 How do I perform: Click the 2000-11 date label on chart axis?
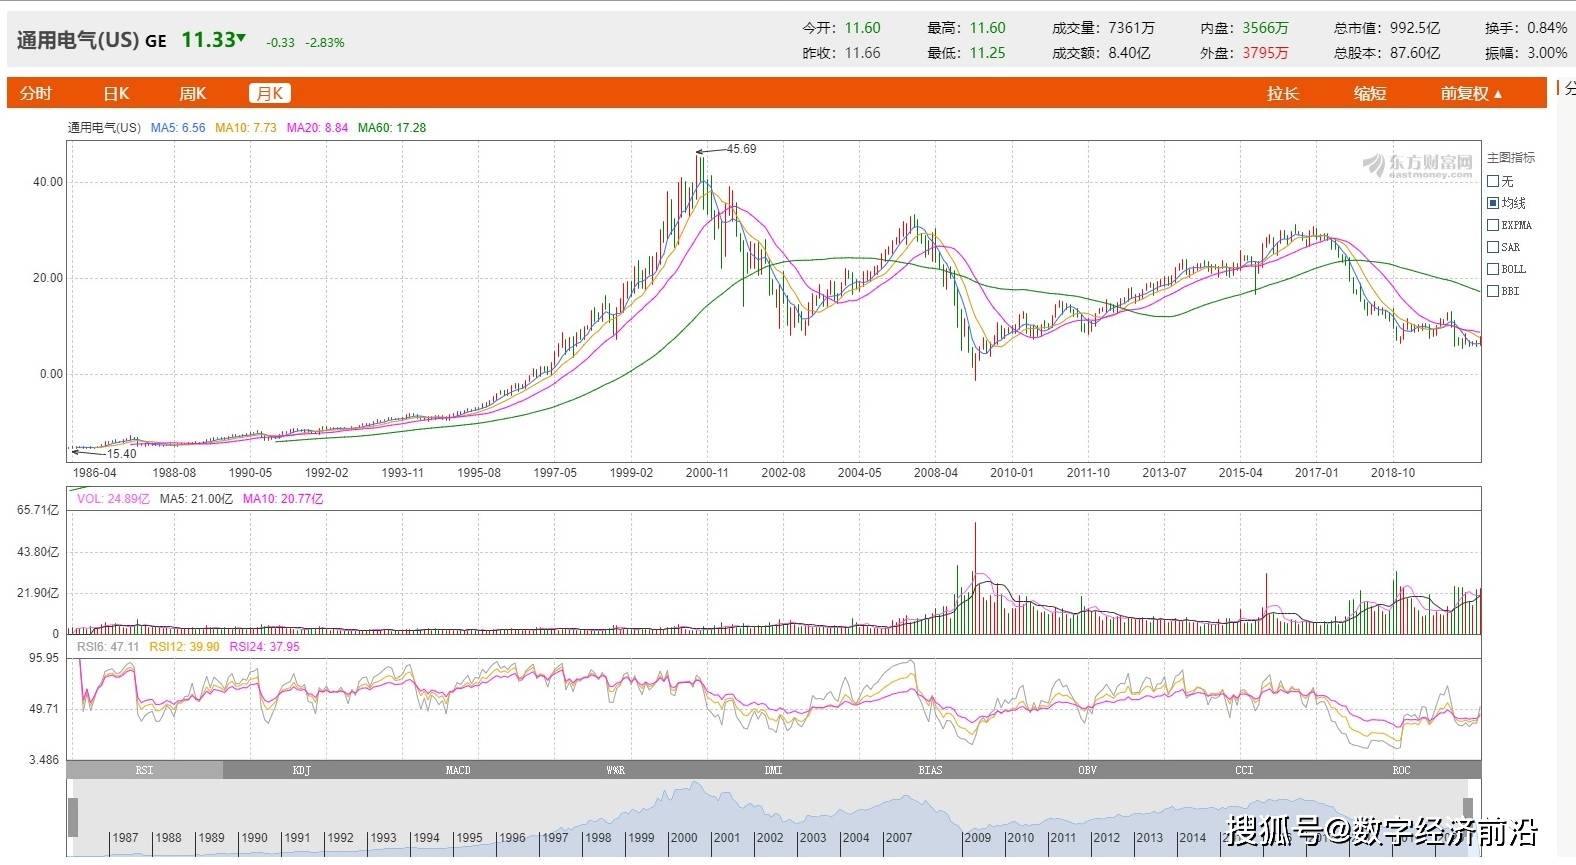point(707,473)
